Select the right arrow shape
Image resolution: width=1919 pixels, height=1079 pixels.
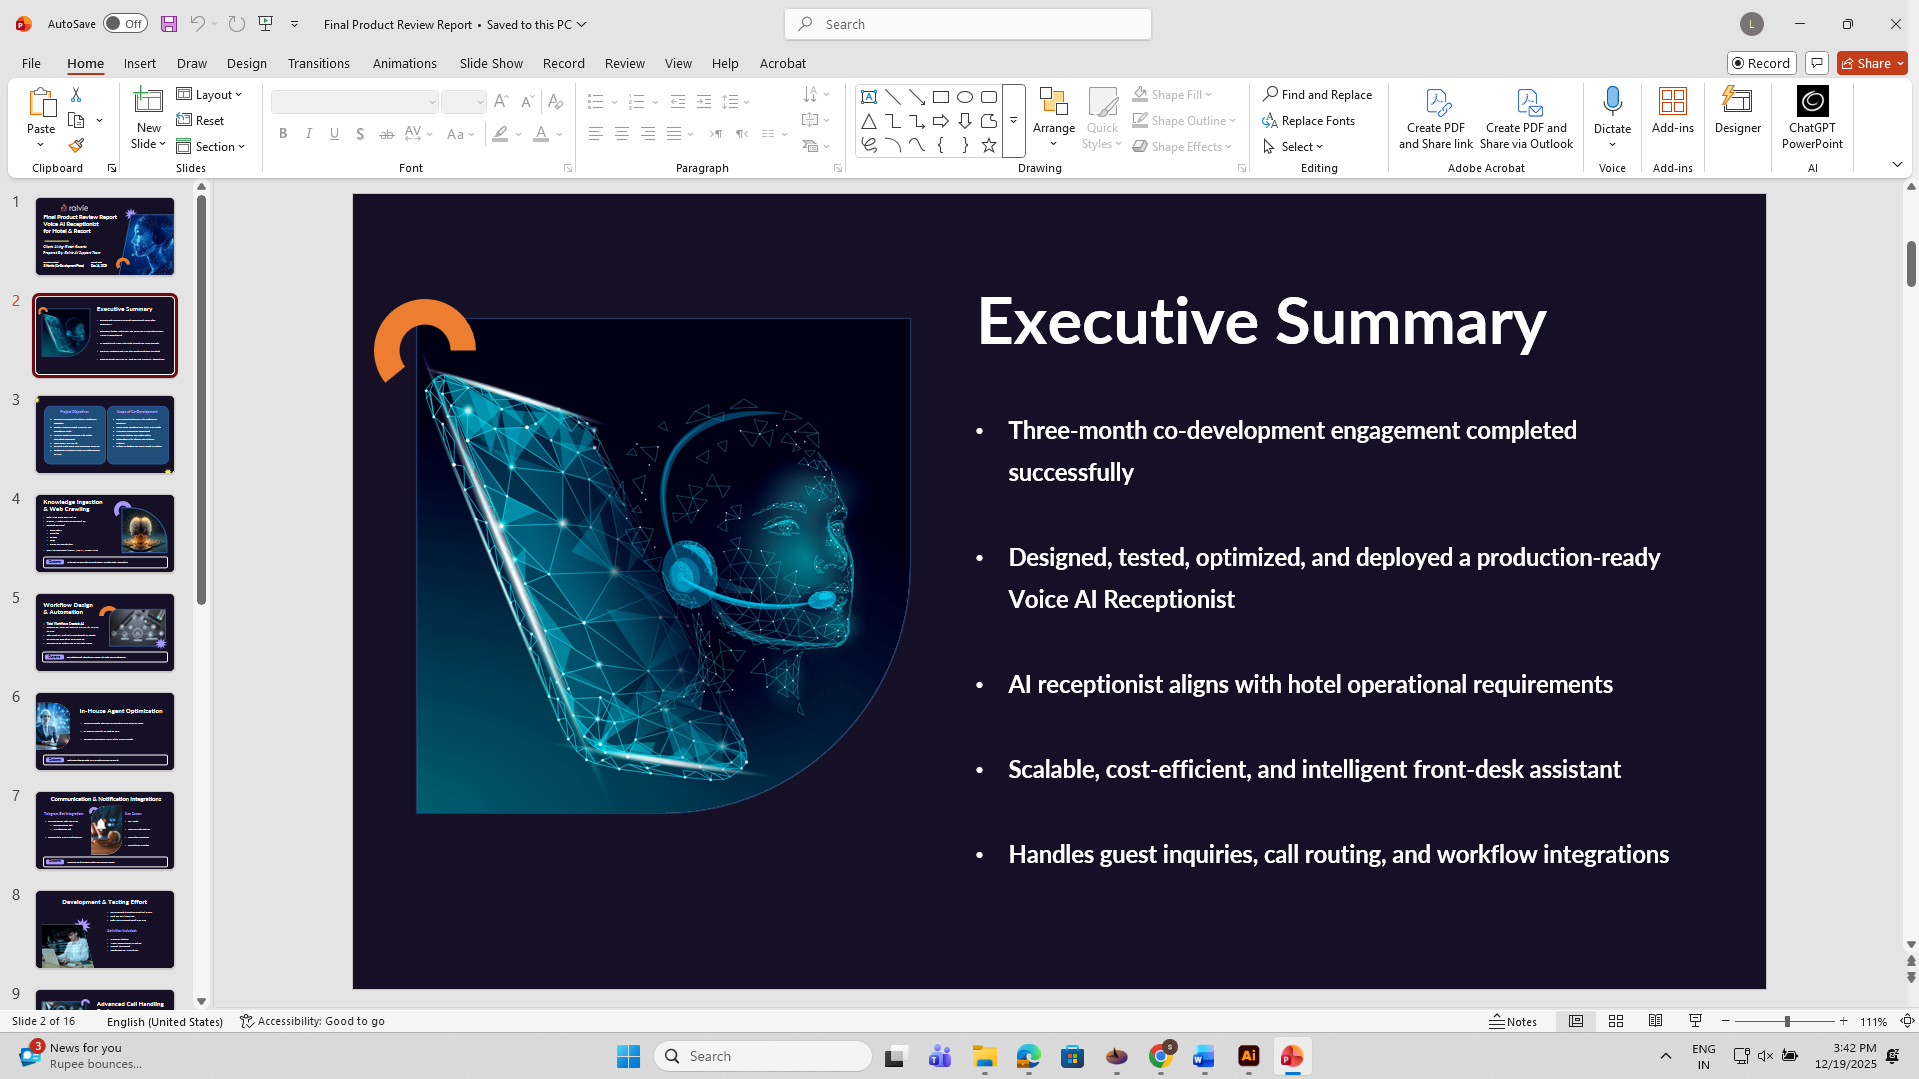[x=941, y=121]
